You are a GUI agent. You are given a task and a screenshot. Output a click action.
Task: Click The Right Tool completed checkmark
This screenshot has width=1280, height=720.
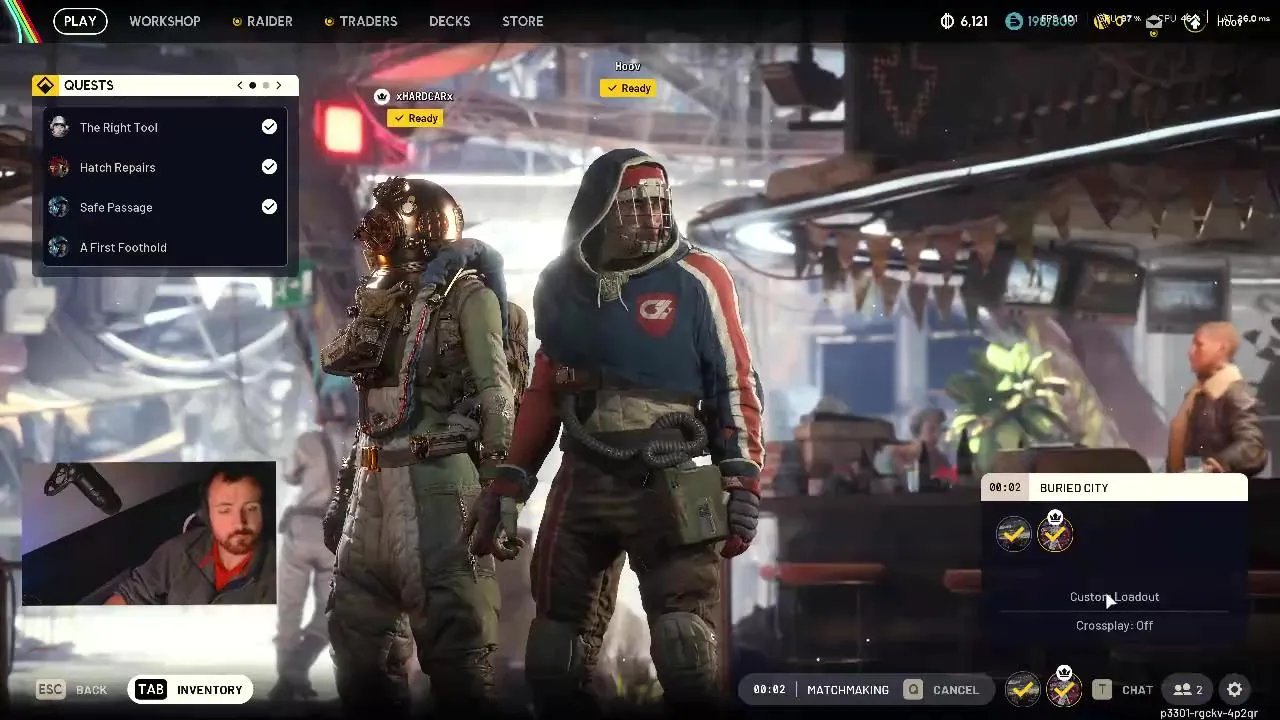click(269, 127)
